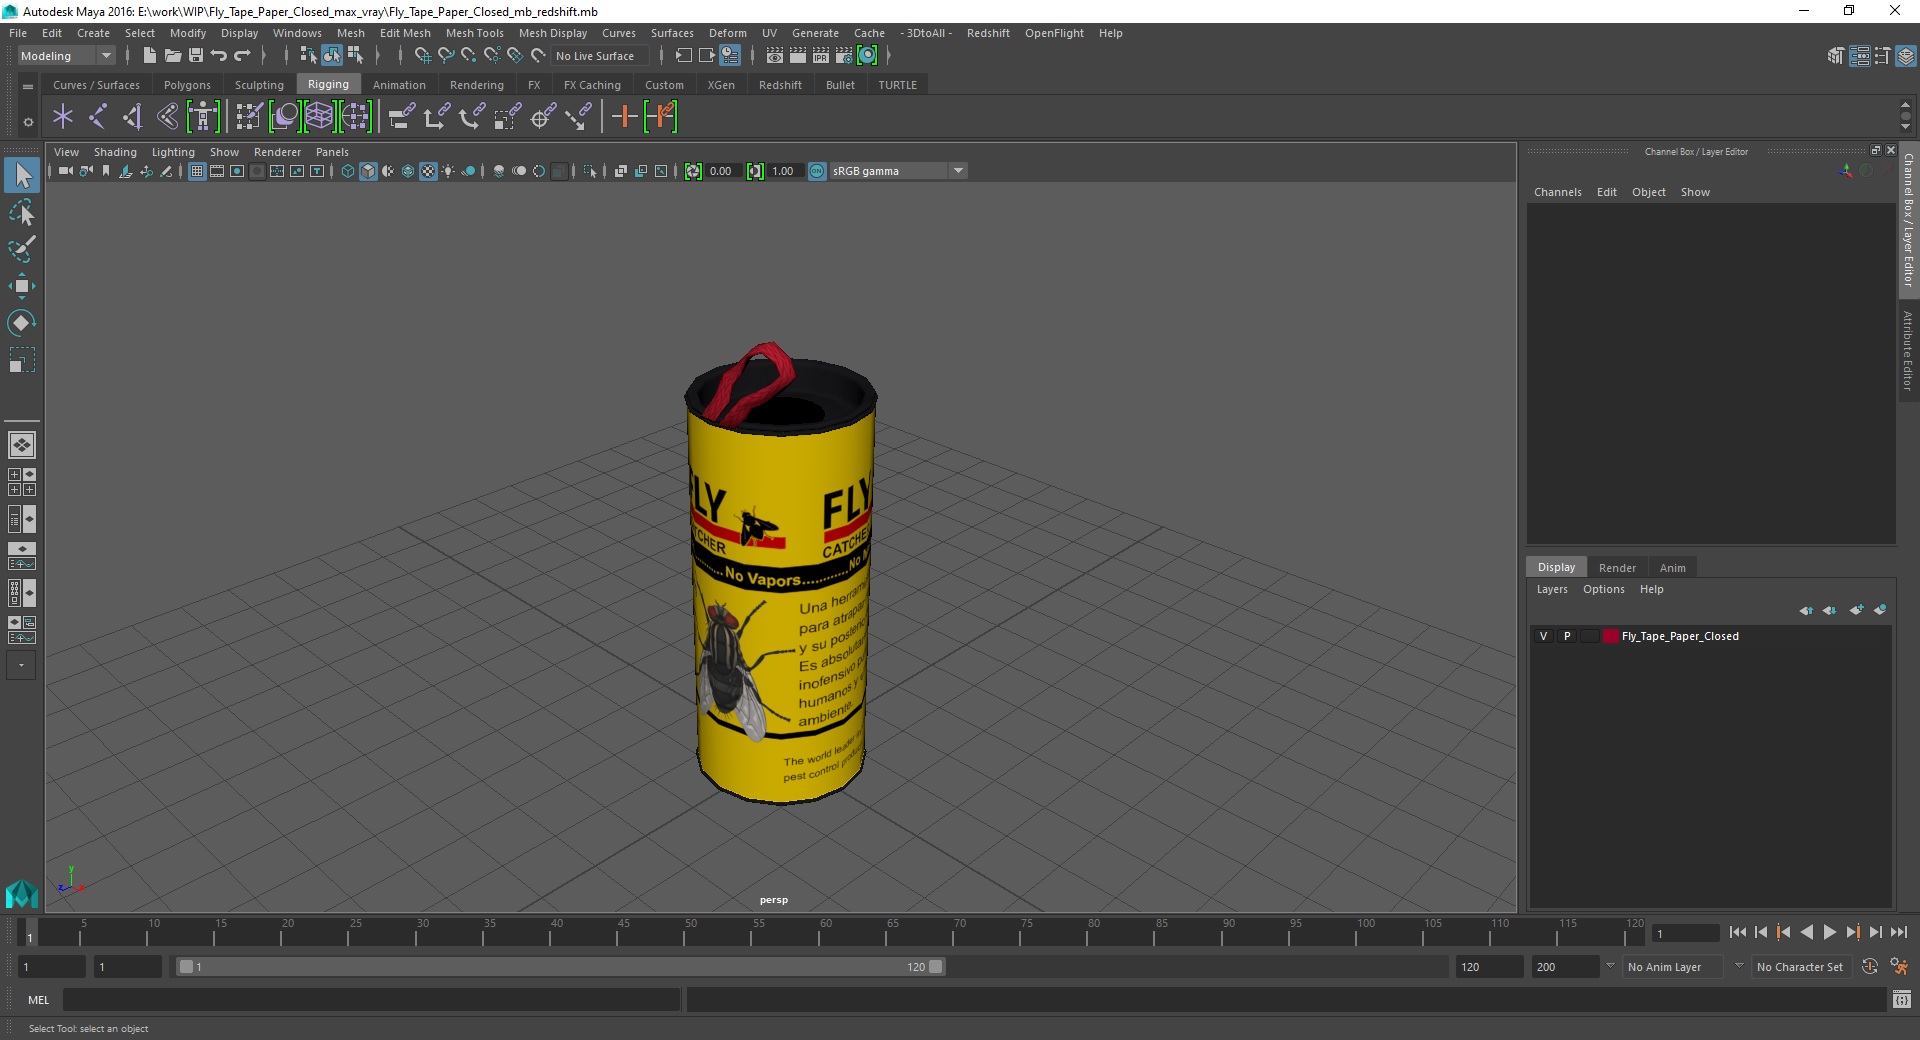Switch to the Polygons shelf tab
The height and width of the screenshot is (1040, 1920).
187,85
